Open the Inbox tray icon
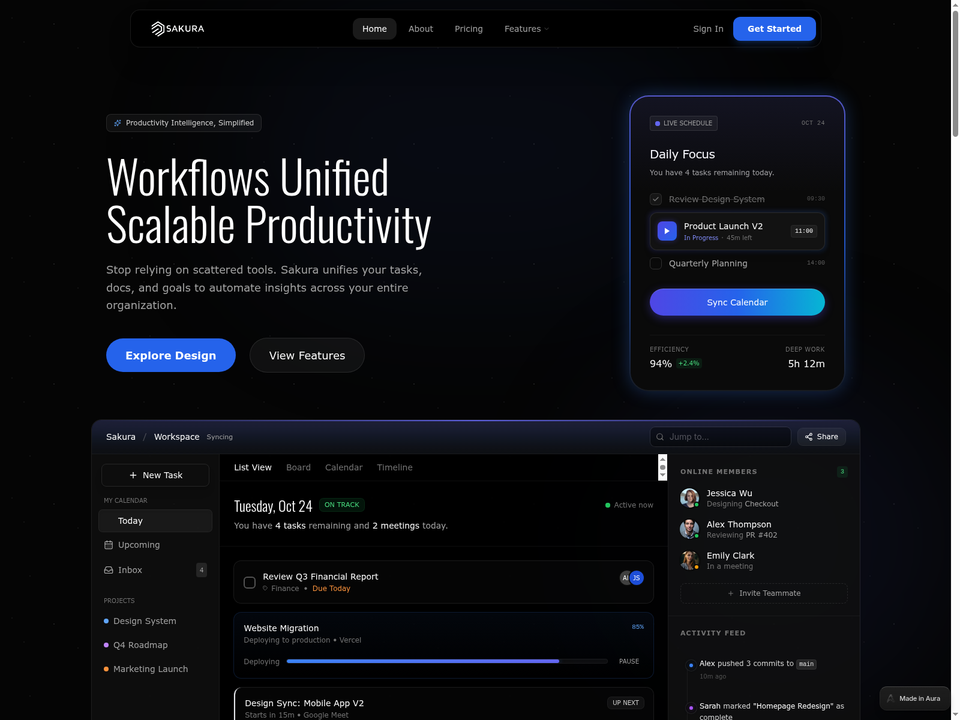The image size is (960, 720). coord(108,570)
